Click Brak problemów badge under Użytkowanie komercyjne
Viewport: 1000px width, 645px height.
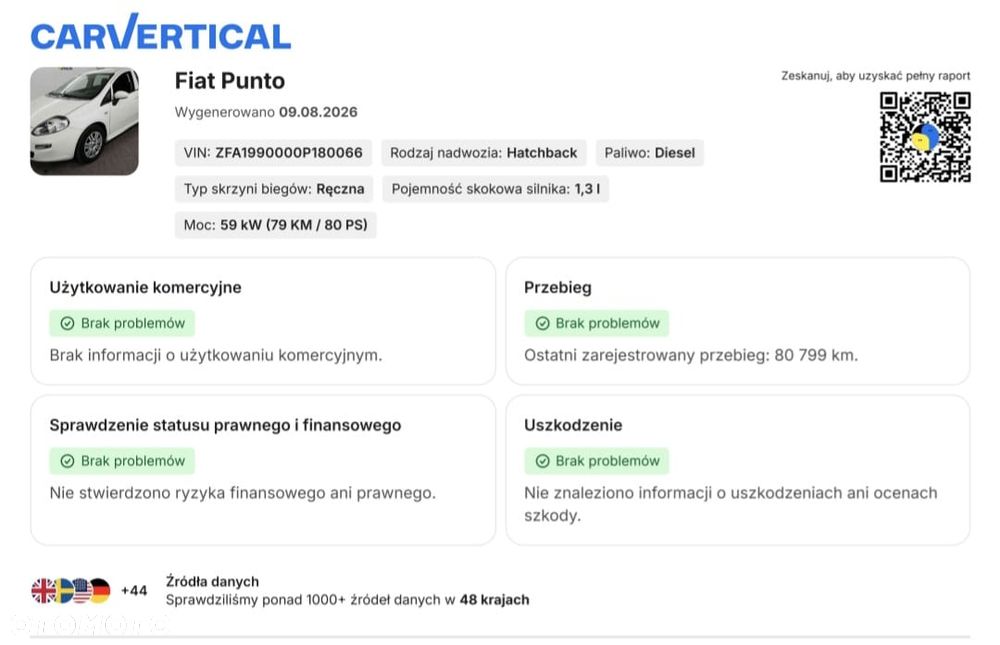click(x=122, y=323)
